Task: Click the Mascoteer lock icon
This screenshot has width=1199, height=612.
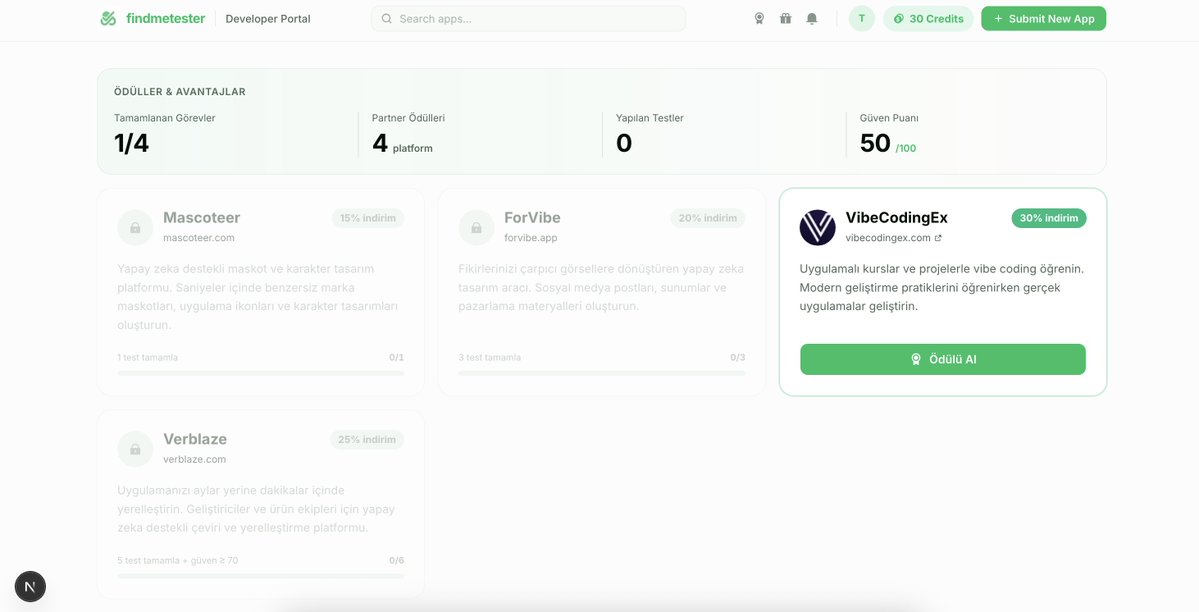Action: tap(135, 228)
